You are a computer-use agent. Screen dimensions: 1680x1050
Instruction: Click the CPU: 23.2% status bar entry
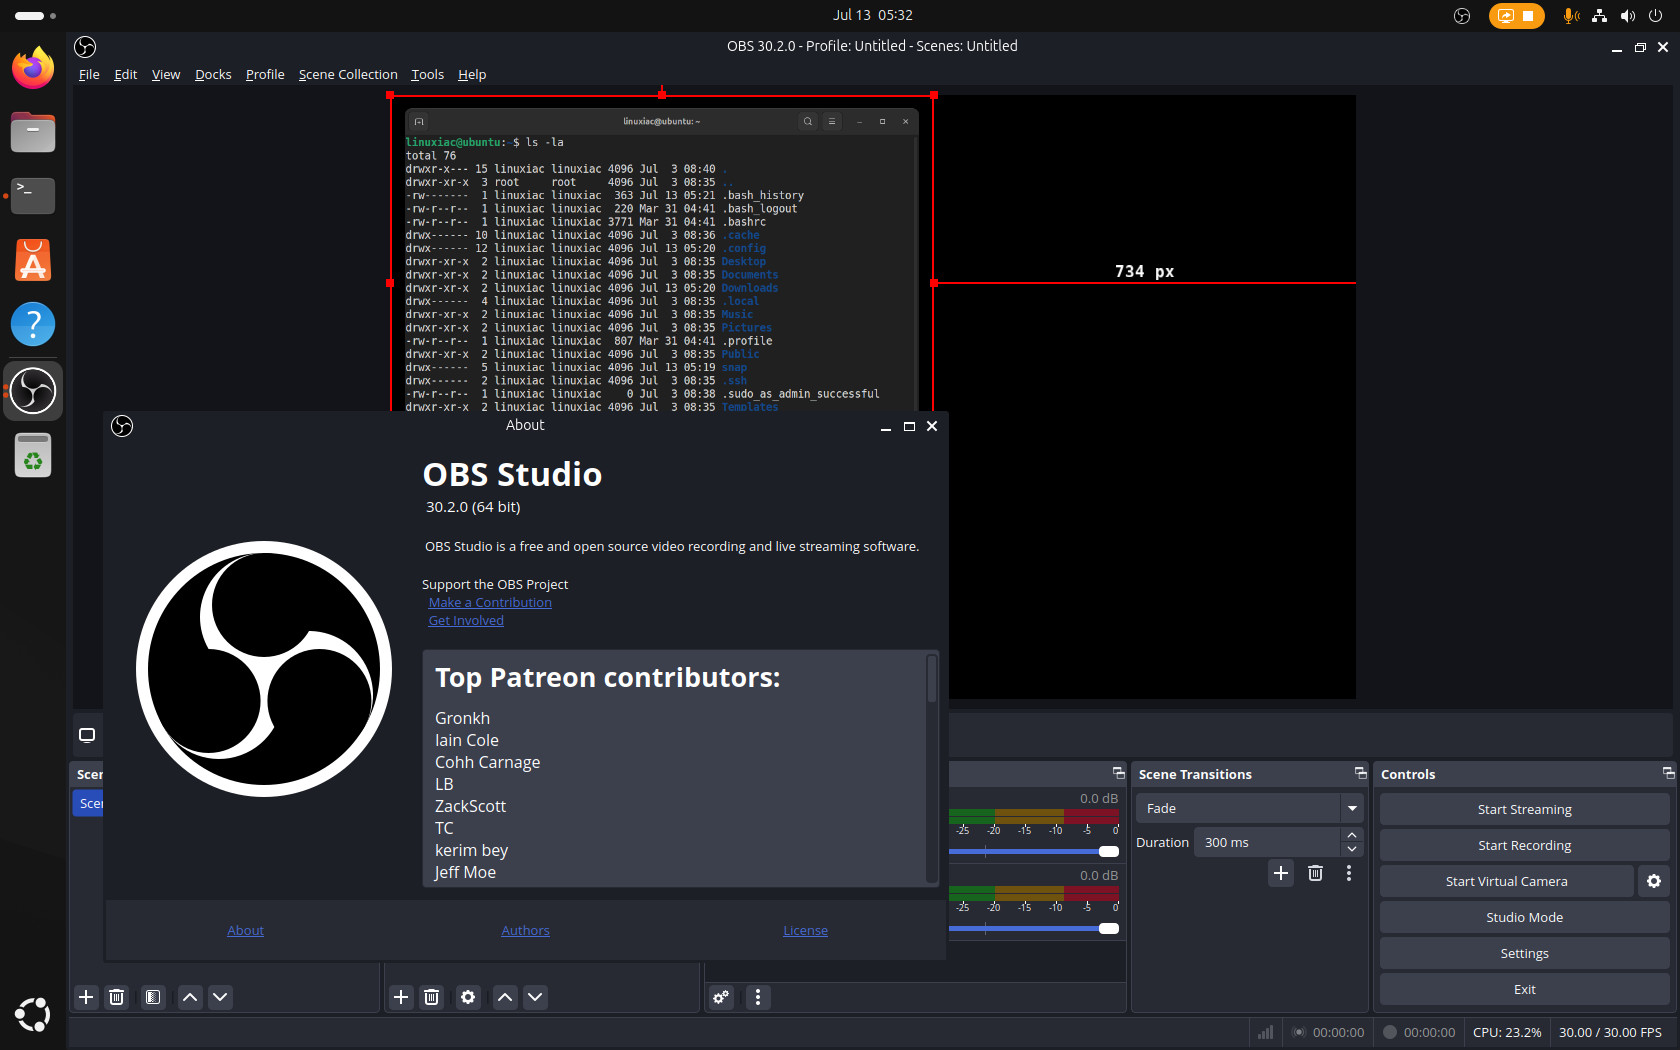(x=1507, y=1032)
